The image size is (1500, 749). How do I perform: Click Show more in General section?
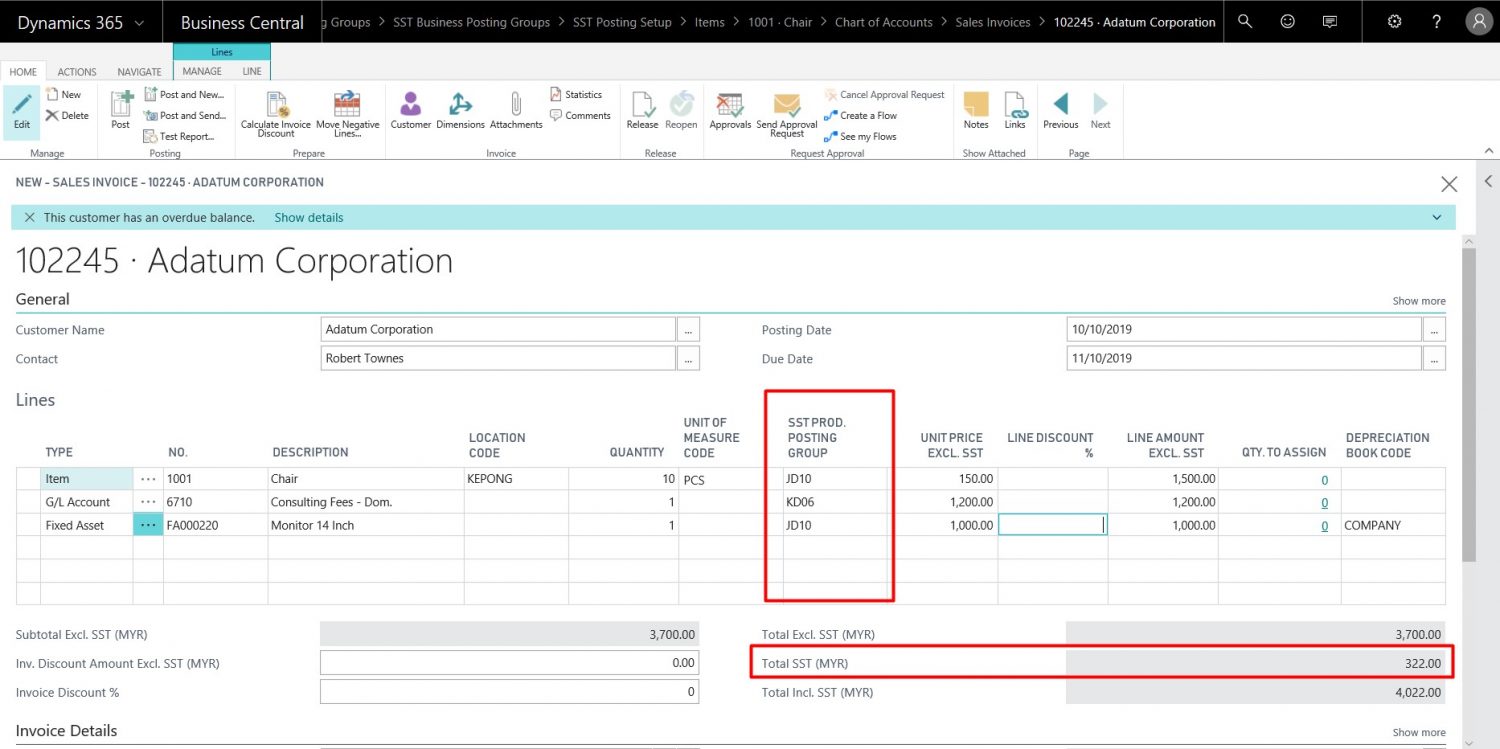pyautogui.click(x=1419, y=301)
